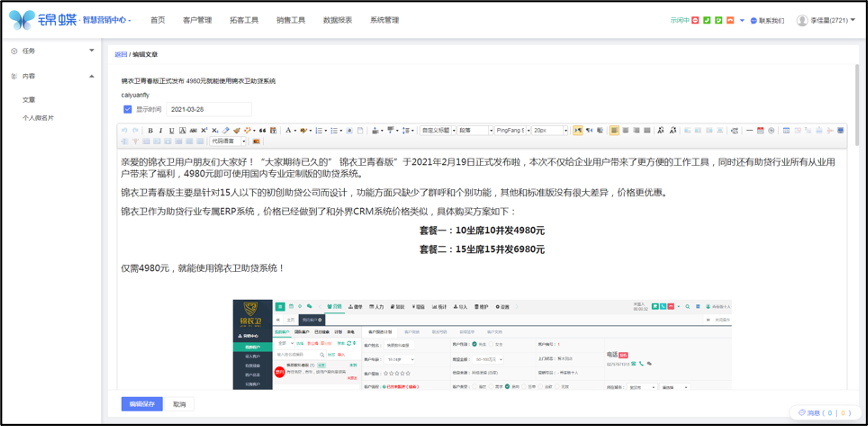Open the 消息 notification button
Viewport: 868px width, 427px height.
coord(825,413)
